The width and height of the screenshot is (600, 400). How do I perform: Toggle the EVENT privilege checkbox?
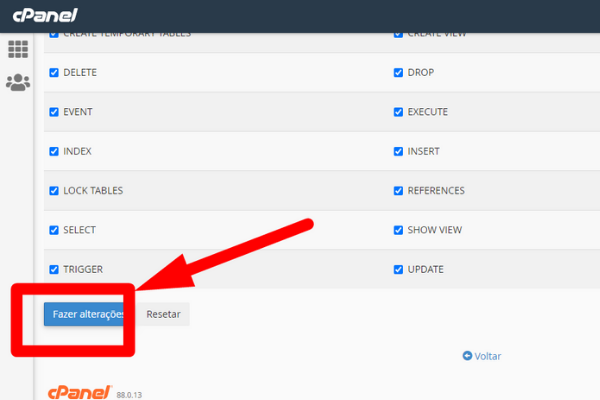[54, 112]
